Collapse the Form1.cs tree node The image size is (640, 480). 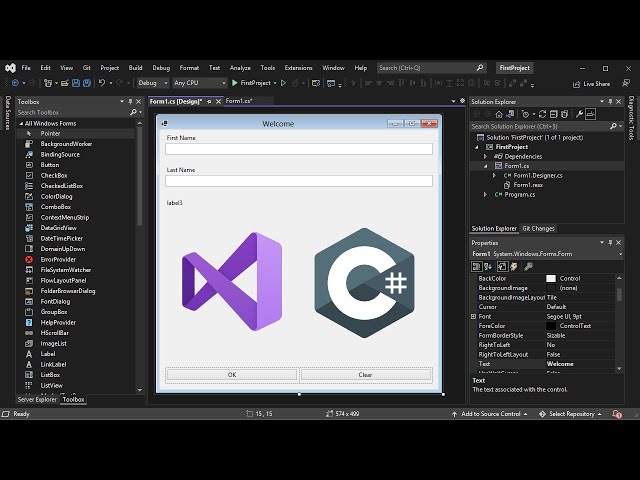point(486,166)
